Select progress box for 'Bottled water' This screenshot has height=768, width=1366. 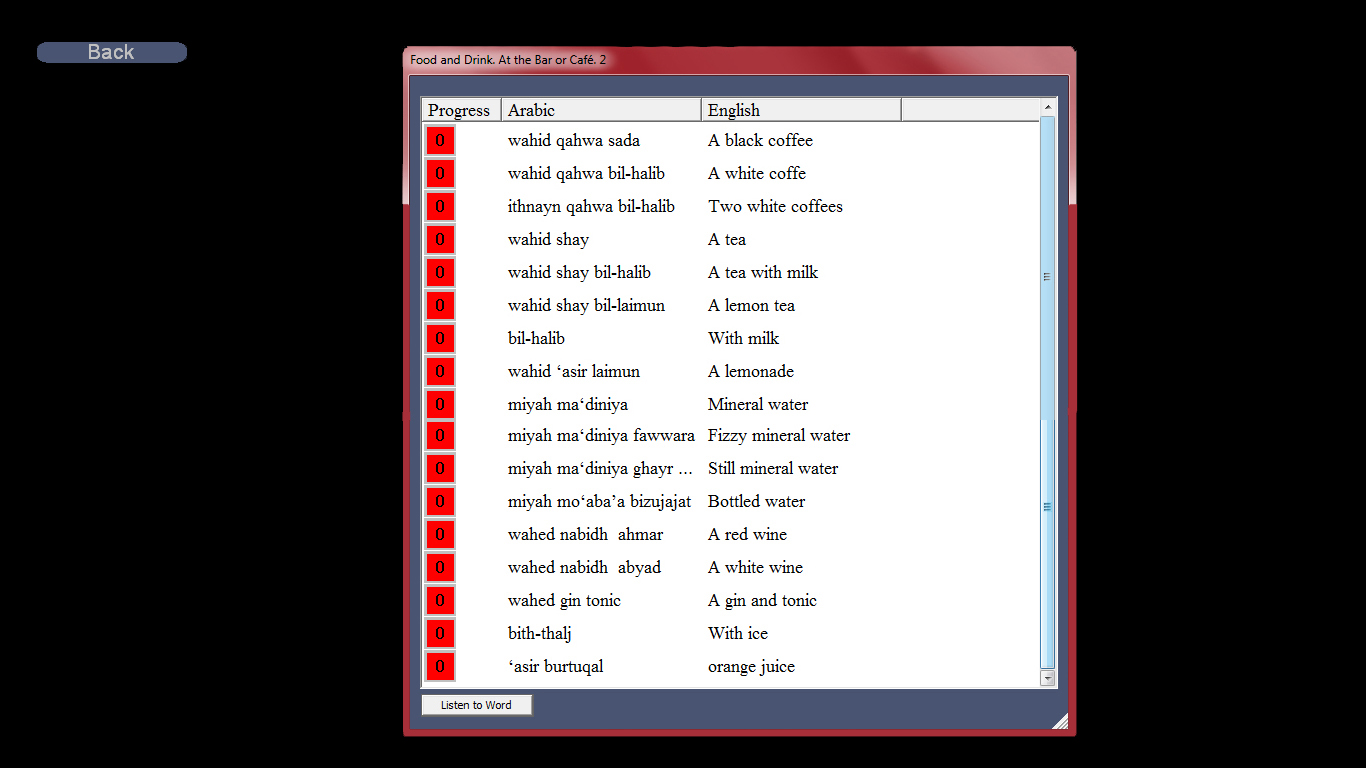pyautogui.click(x=440, y=501)
